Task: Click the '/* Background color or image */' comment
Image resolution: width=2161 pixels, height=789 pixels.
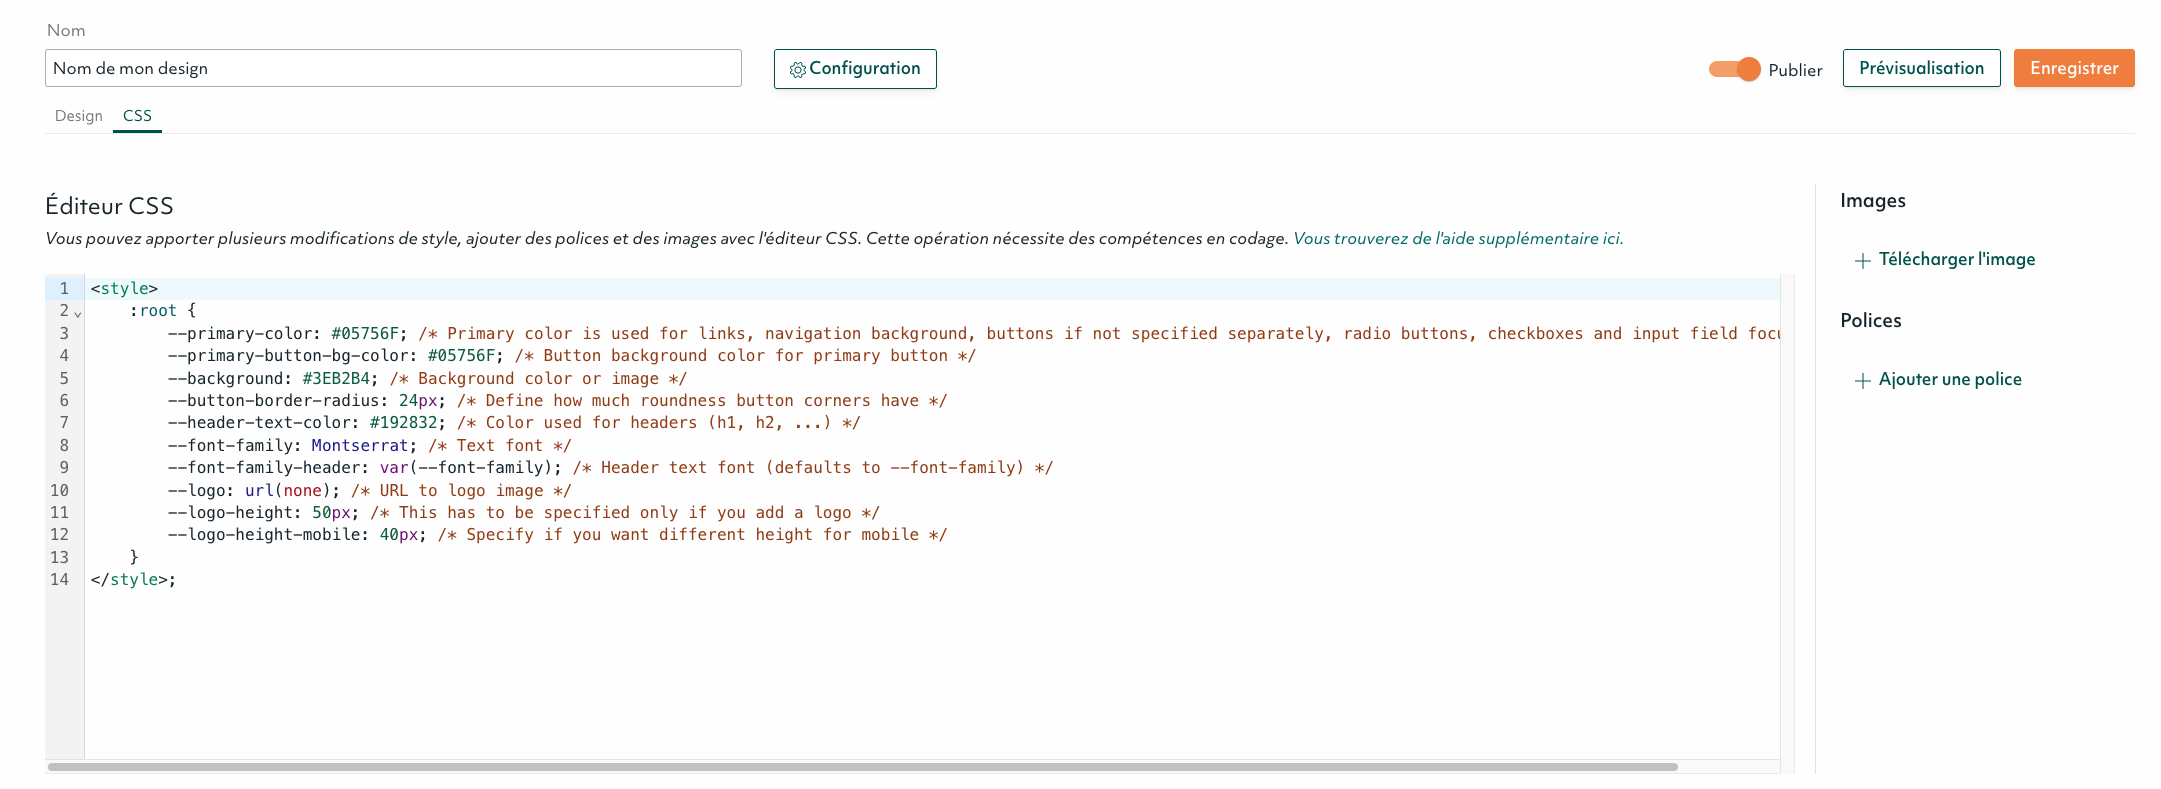Action: pyautogui.click(x=538, y=379)
